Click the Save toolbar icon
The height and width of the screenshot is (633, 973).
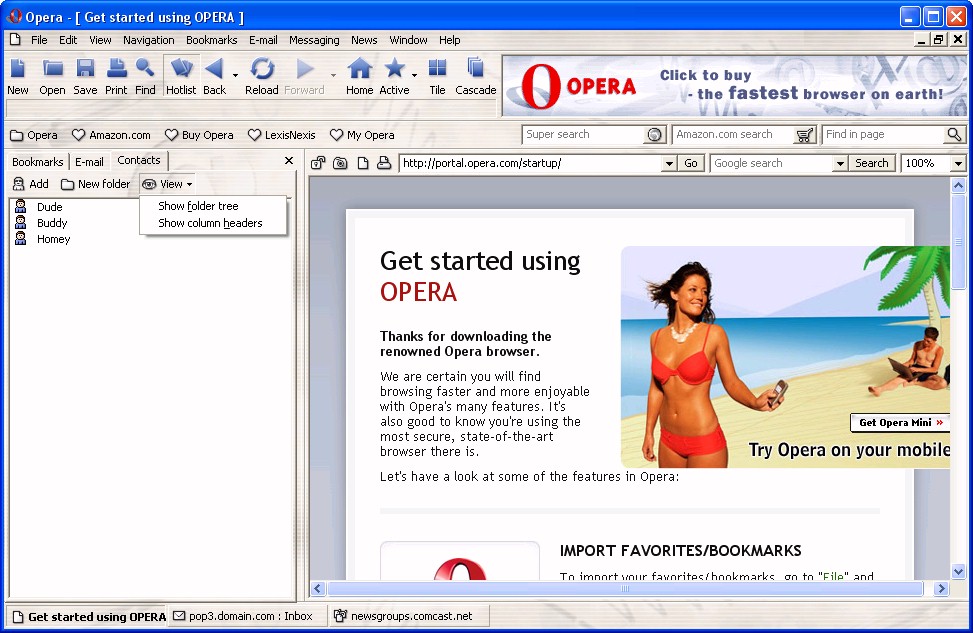[85, 76]
